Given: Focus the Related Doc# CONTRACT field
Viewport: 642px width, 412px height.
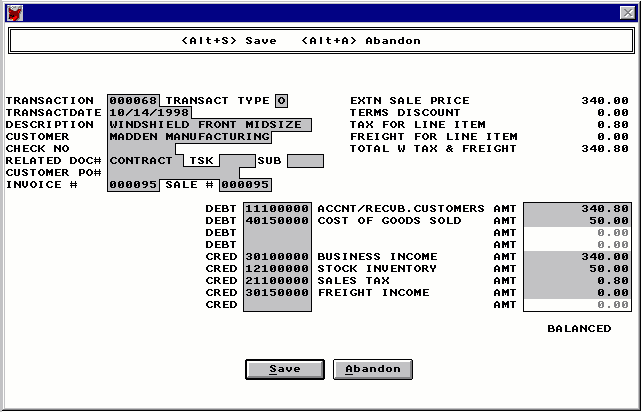Looking at the screenshot, I should [145, 161].
